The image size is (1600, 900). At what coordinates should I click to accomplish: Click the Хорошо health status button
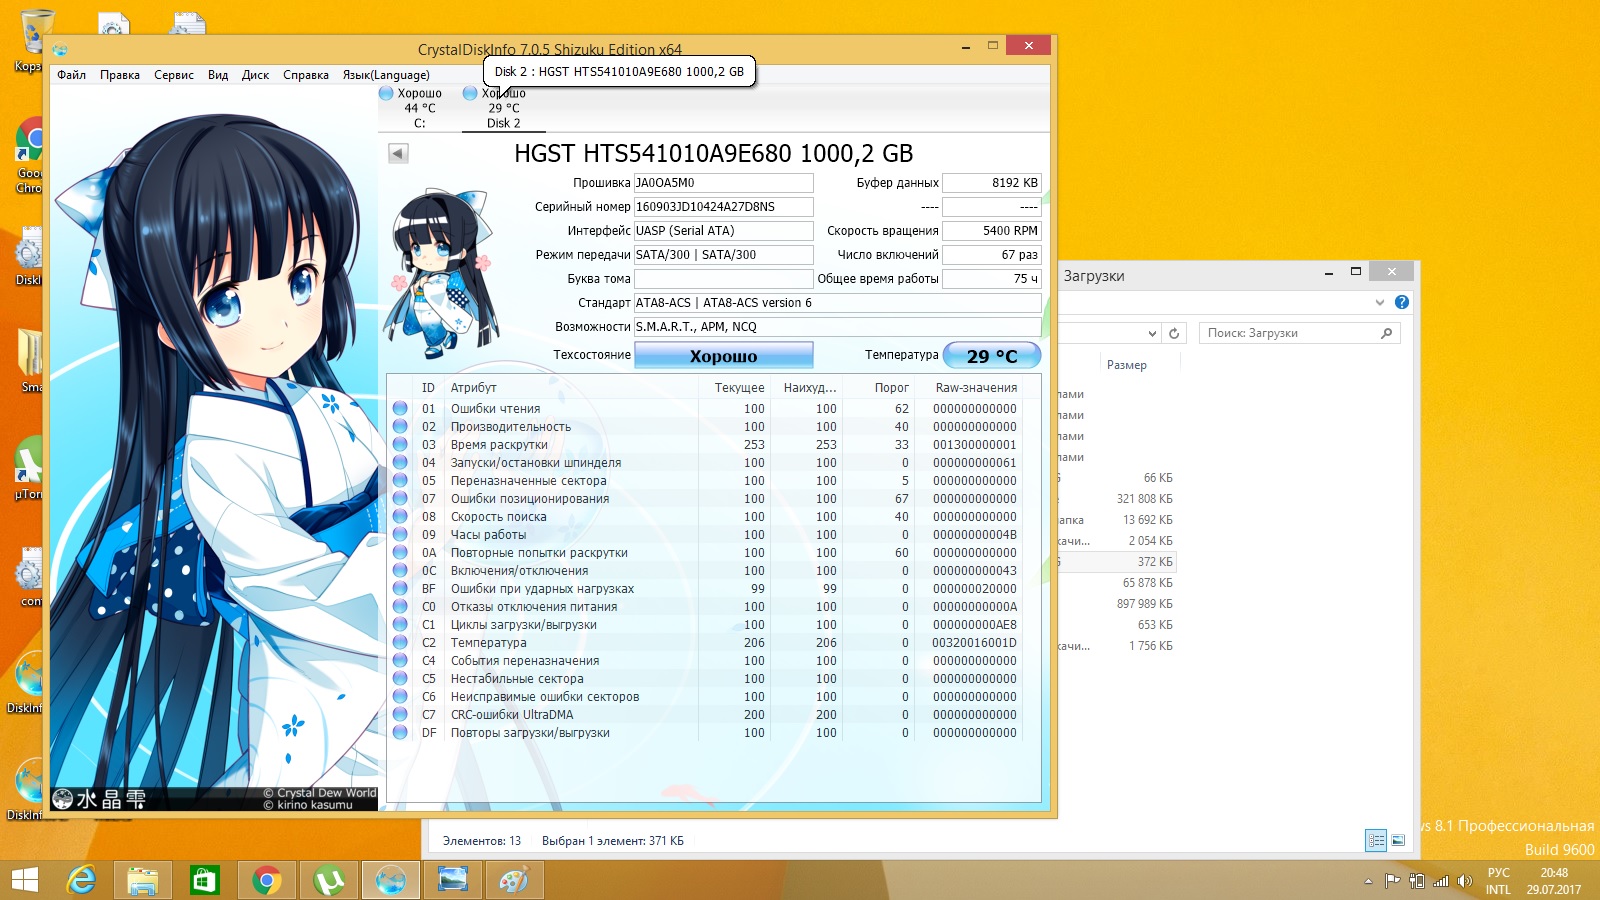point(723,356)
